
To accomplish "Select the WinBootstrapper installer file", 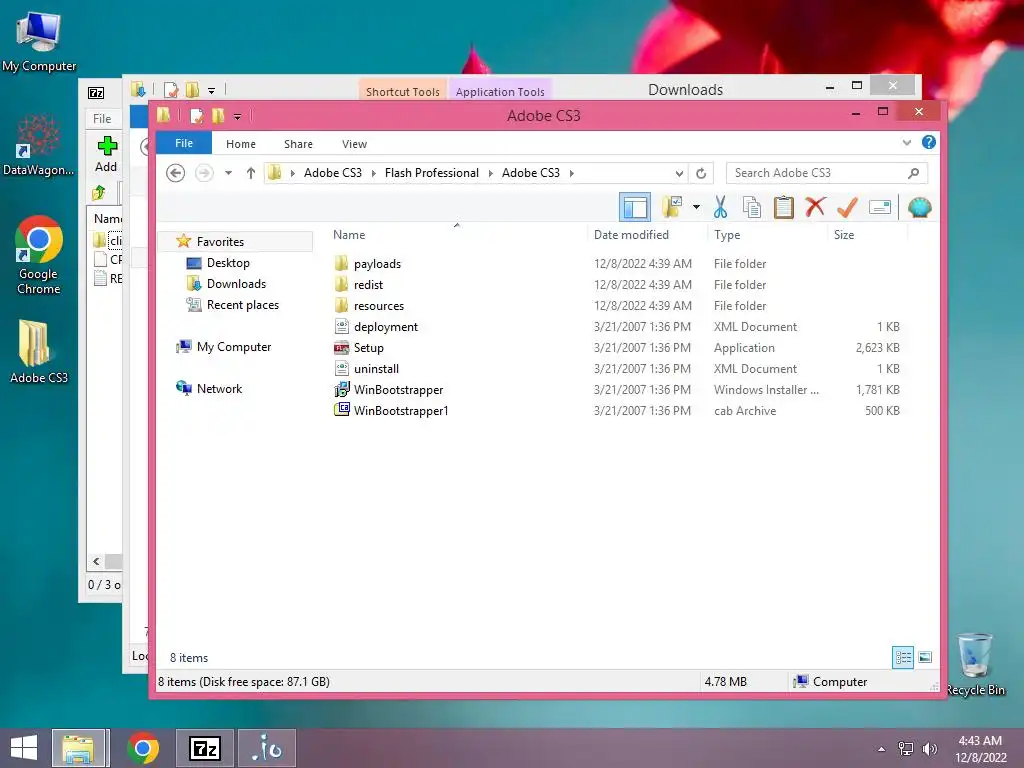I will coord(398,390).
